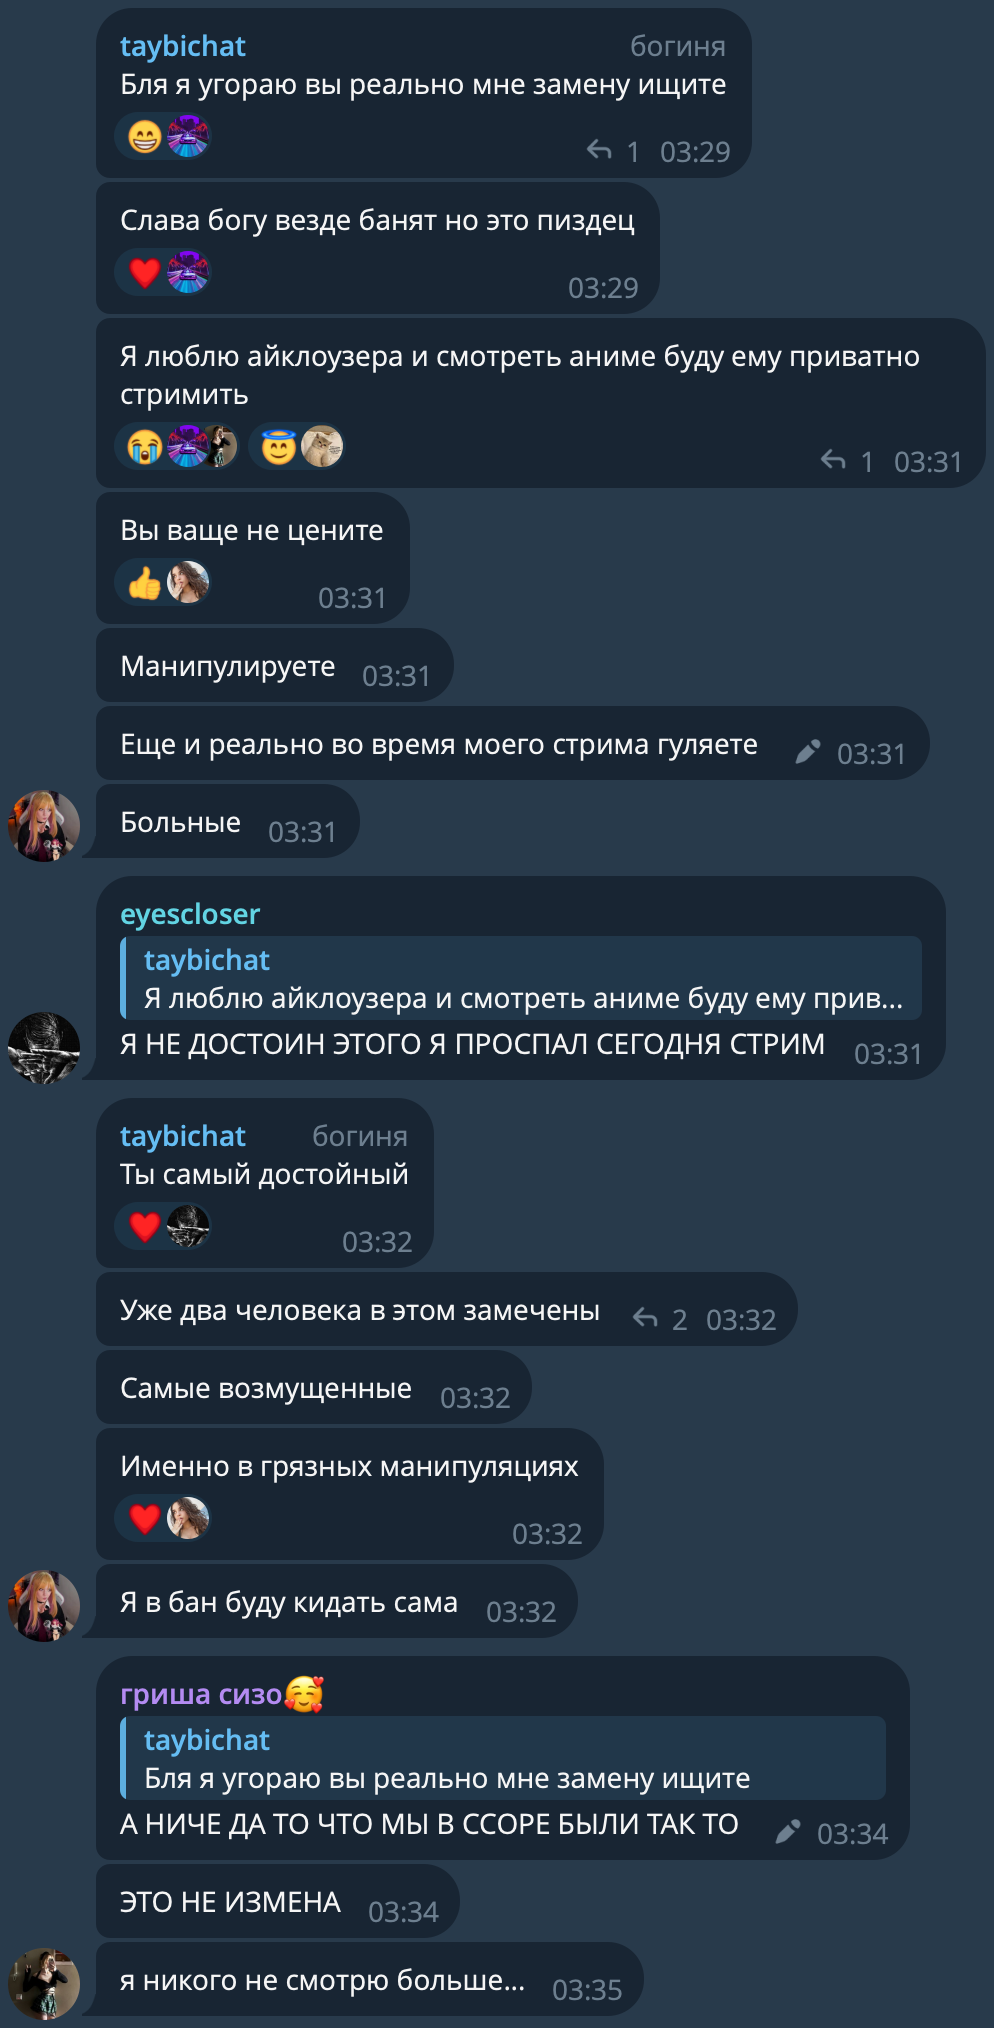Jump to quoted message in eyescloser reply
Viewport: 994px width, 2028px height.
pyautogui.click(x=521, y=978)
